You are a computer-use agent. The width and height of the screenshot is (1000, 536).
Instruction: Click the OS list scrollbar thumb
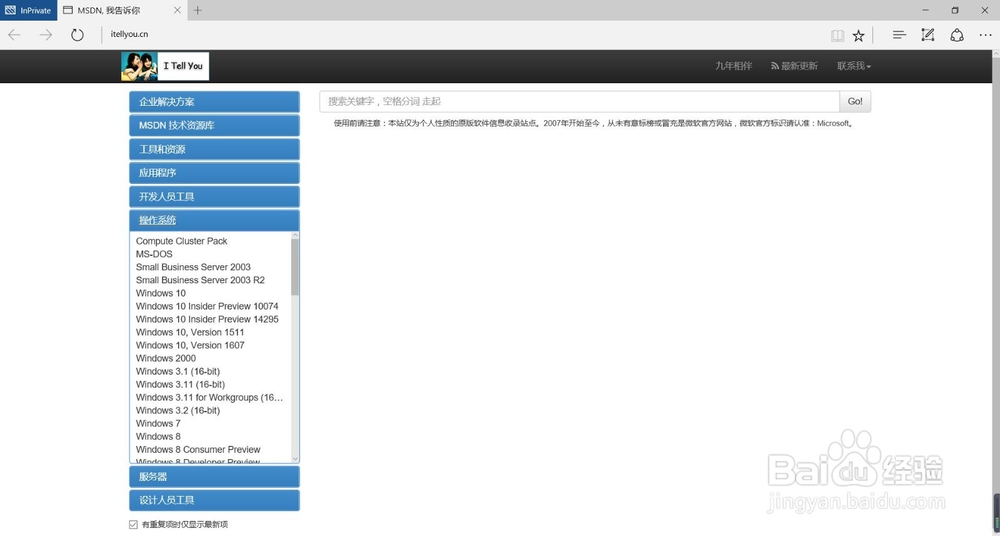point(295,267)
